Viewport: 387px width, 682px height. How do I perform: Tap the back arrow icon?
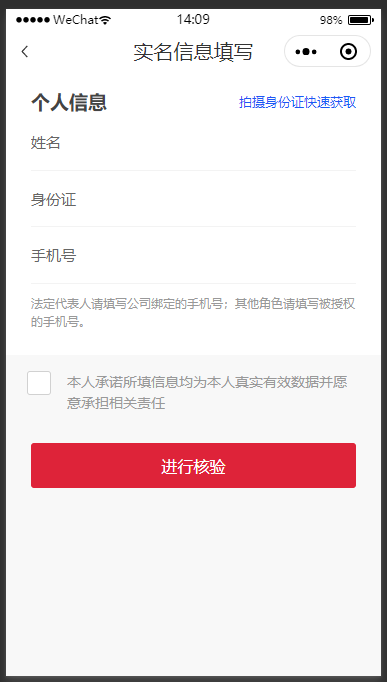point(25,52)
